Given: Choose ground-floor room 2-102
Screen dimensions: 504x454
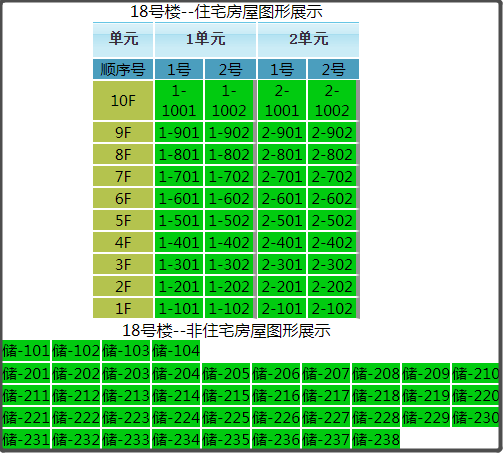Looking at the screenshot, I should point(332,308).
